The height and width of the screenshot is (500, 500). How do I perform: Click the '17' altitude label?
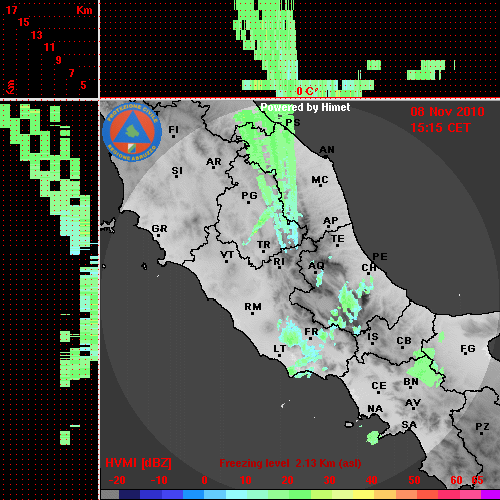pos(11,10)
